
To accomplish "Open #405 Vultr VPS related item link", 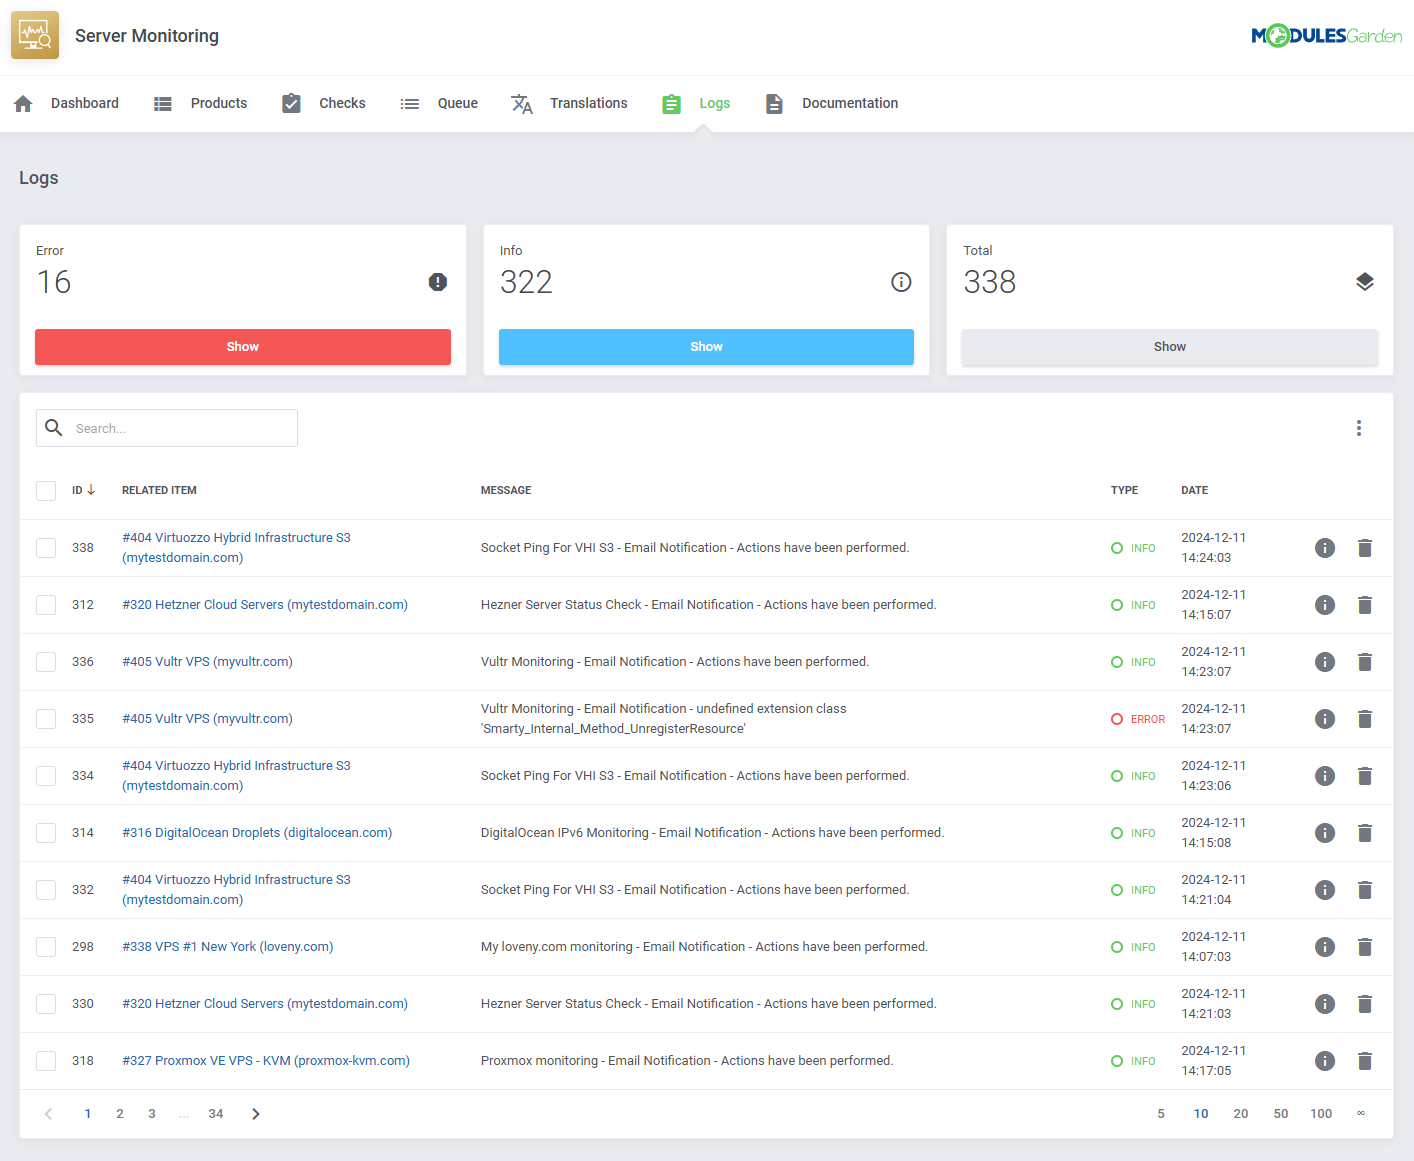I will tap(207, 661).
